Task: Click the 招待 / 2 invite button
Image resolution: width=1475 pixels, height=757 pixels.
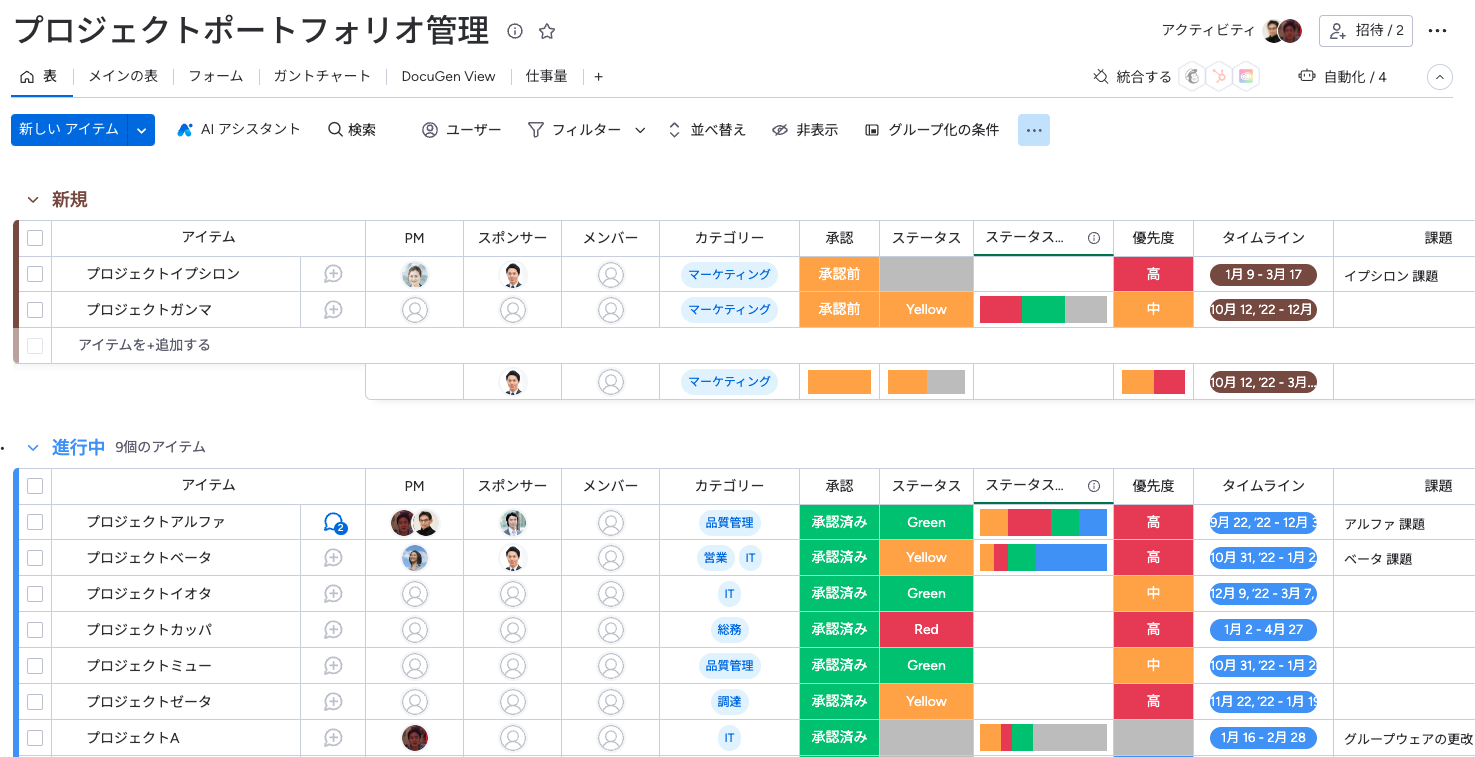Action: click(x=1366, y=31)
